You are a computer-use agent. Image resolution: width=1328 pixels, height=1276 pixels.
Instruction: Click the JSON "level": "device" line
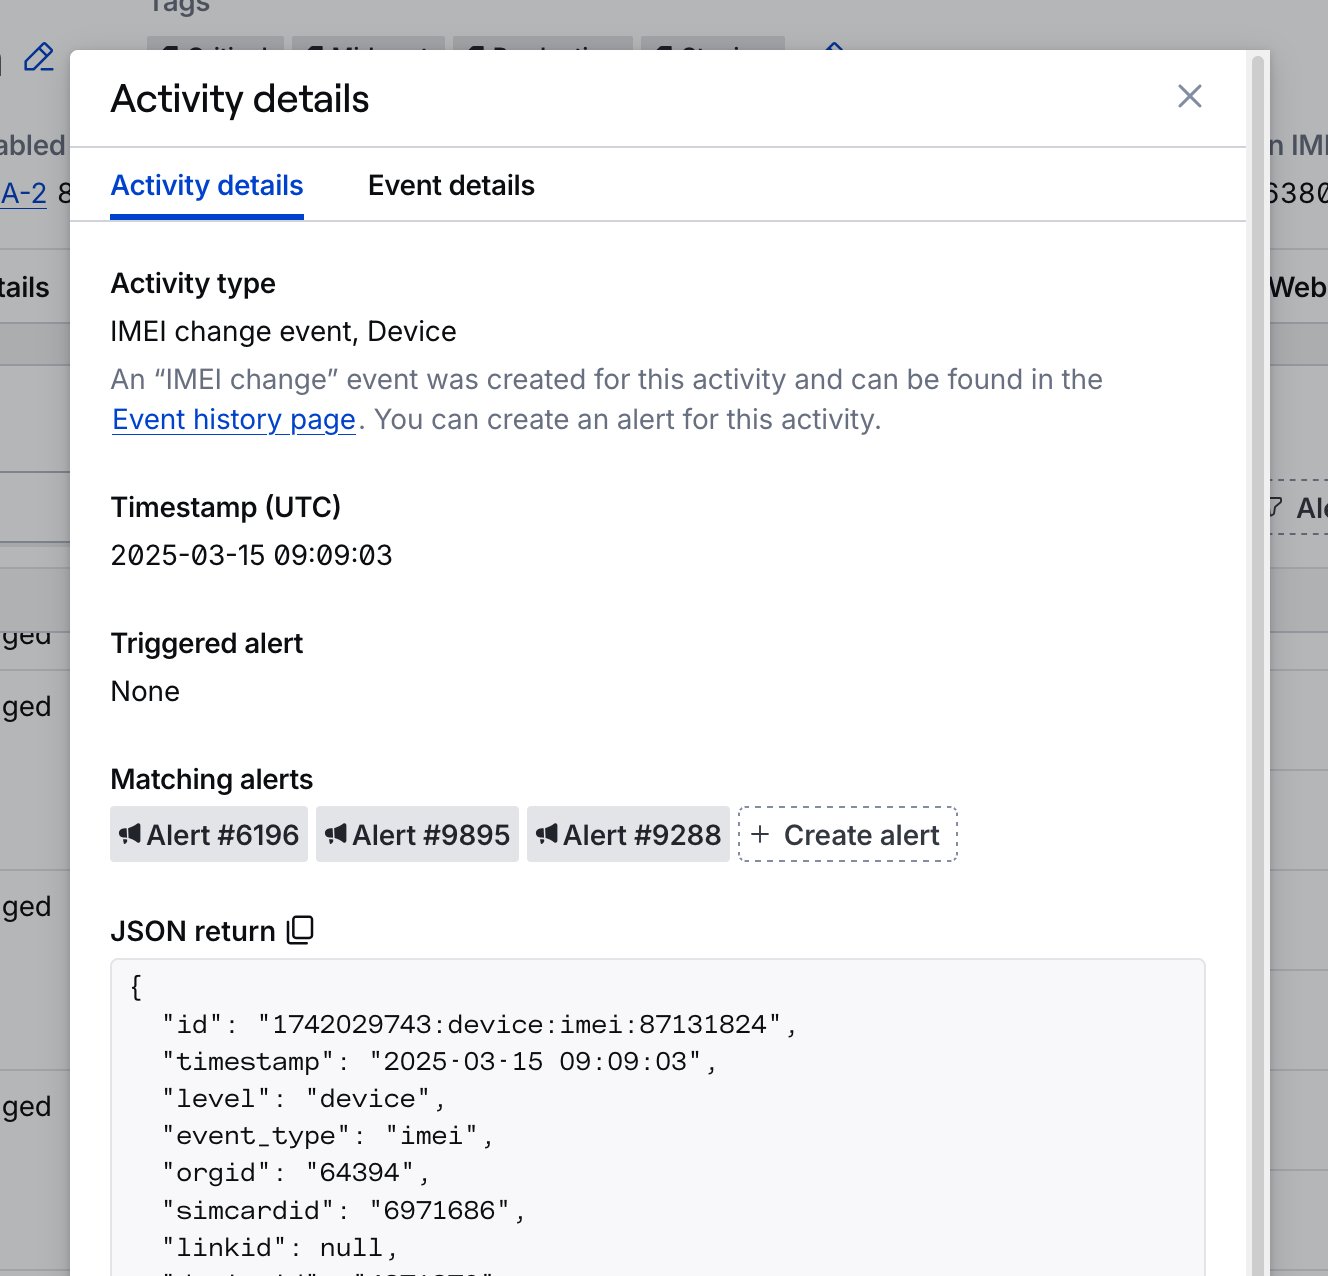(x=303, y=1098)
